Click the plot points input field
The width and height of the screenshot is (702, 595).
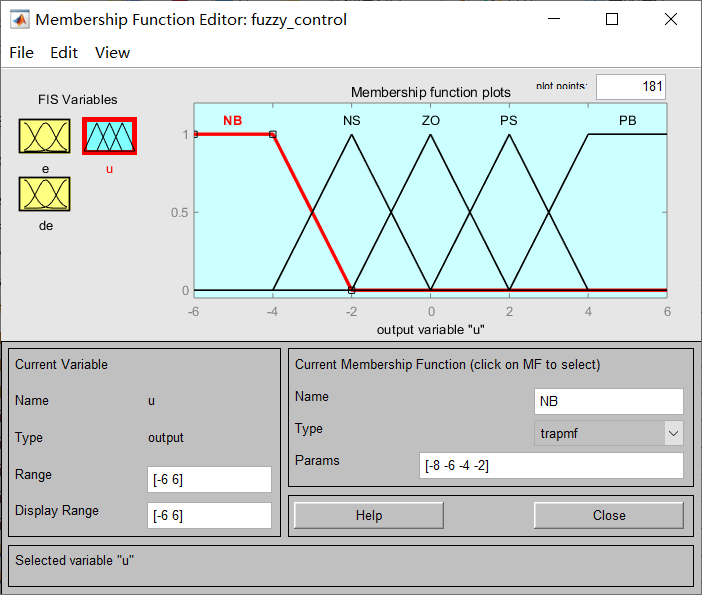[x=631, y=86]
